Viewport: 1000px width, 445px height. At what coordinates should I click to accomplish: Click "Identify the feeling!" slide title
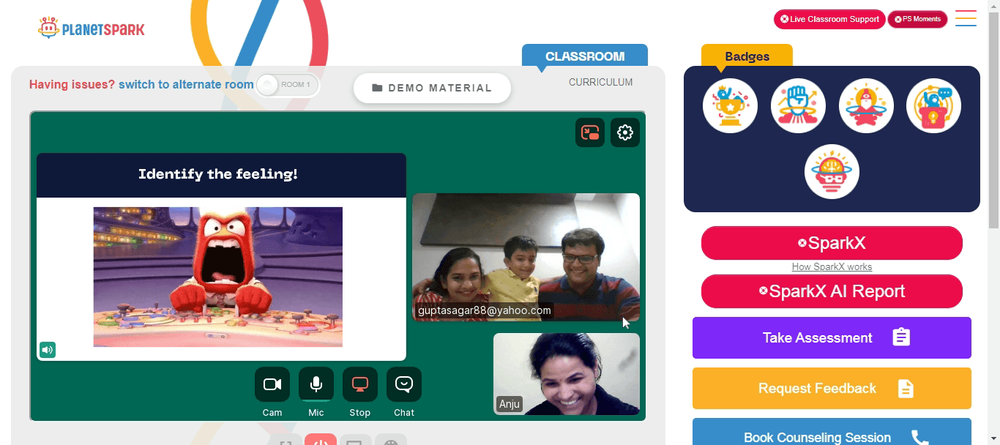(218, 174)
